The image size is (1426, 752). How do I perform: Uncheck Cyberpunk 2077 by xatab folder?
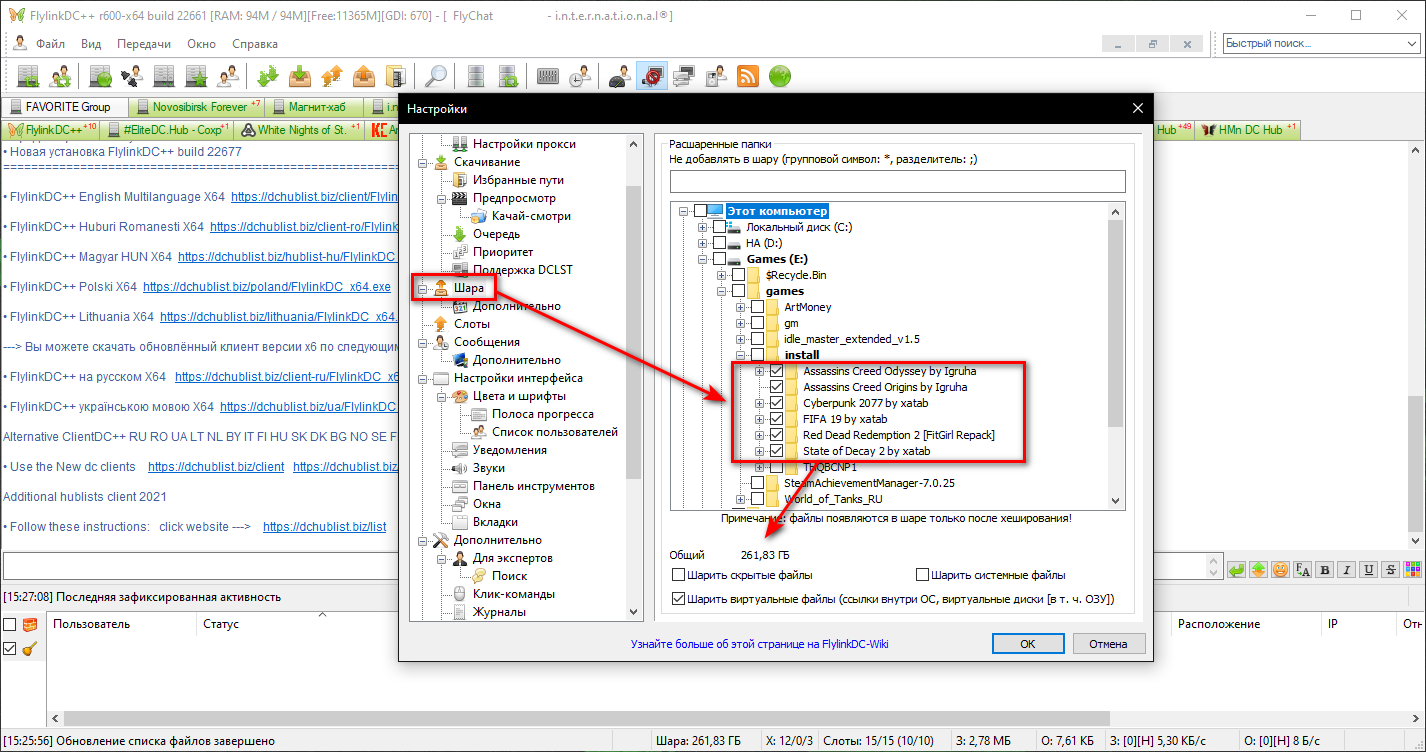777,403
